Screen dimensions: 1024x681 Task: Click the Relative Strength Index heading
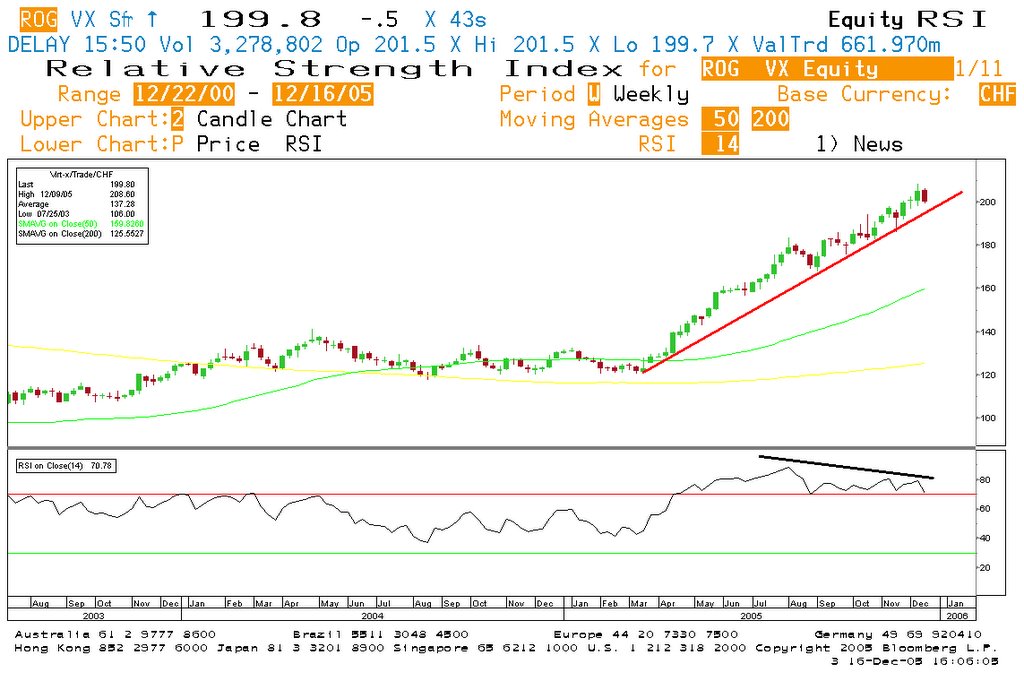(334, 69)
